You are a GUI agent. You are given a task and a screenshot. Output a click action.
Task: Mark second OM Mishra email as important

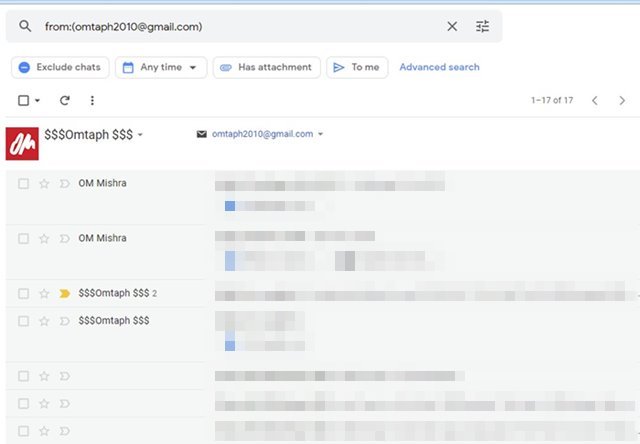[64, 238]
